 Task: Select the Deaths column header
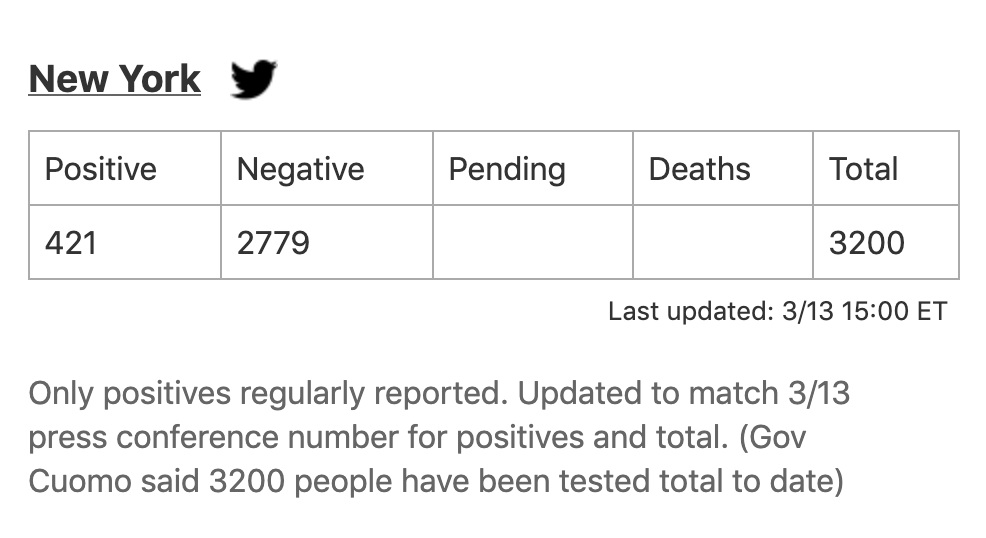pyautogui.click(x=723, y=168)
